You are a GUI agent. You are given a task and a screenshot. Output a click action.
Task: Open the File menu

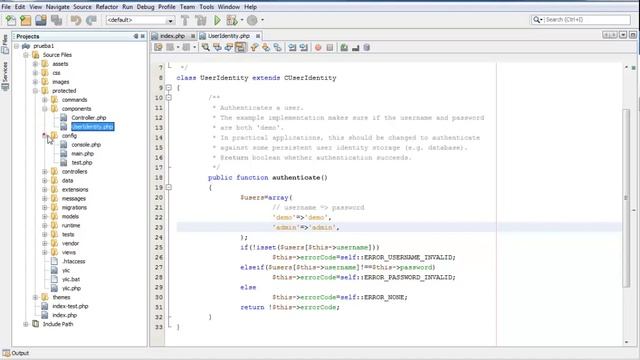point(6,7)
